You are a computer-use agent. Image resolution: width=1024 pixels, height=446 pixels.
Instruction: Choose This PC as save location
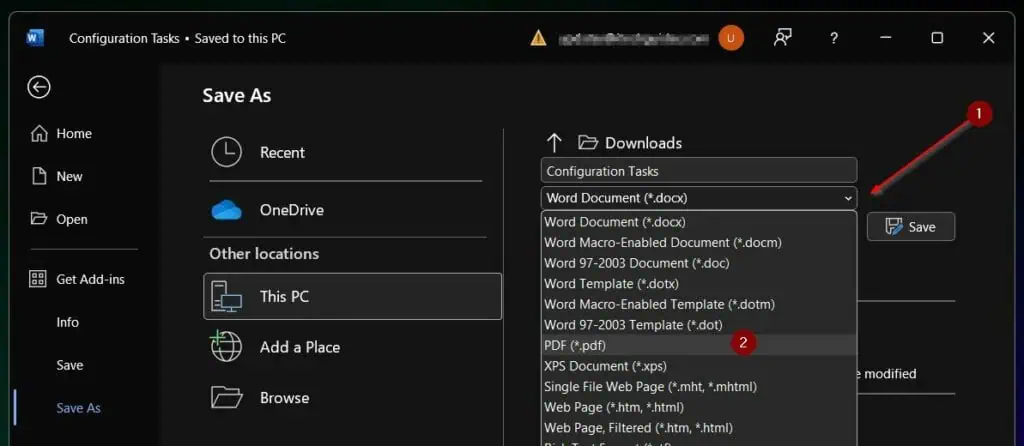pos(352,296)
